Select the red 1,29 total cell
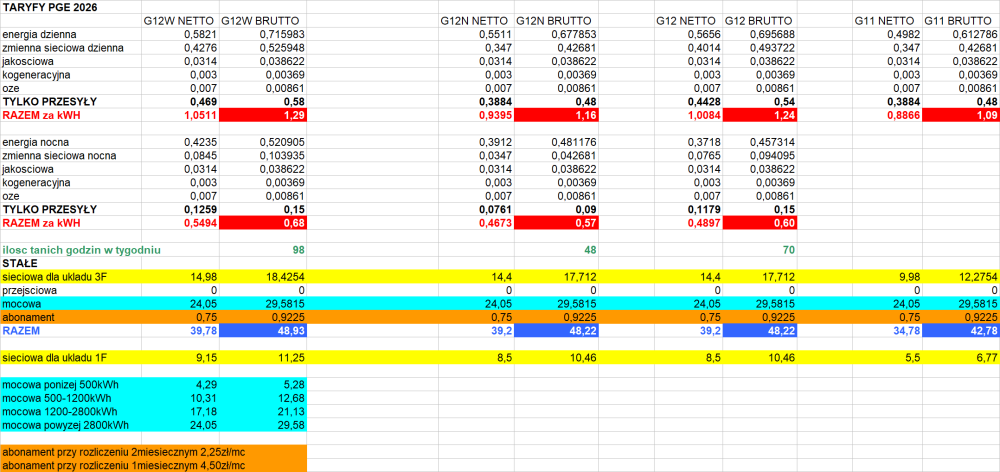Screen dimensions: 1000x472 click(262, 116)
